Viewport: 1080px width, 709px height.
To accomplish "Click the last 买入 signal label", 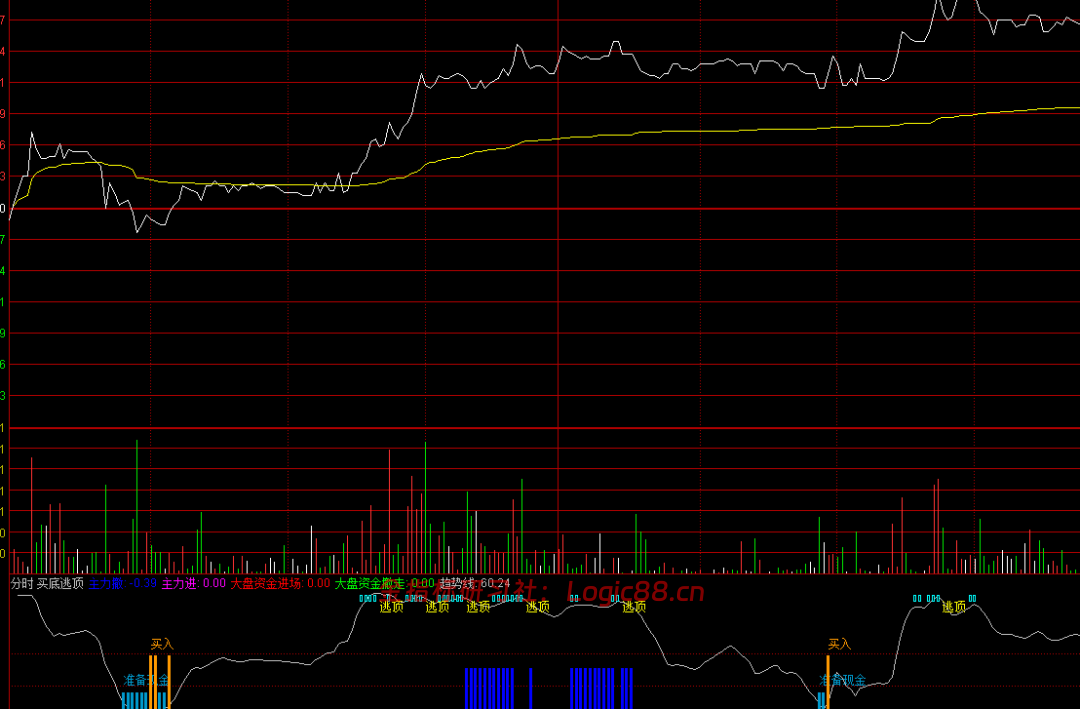I will tap(840, 644).
